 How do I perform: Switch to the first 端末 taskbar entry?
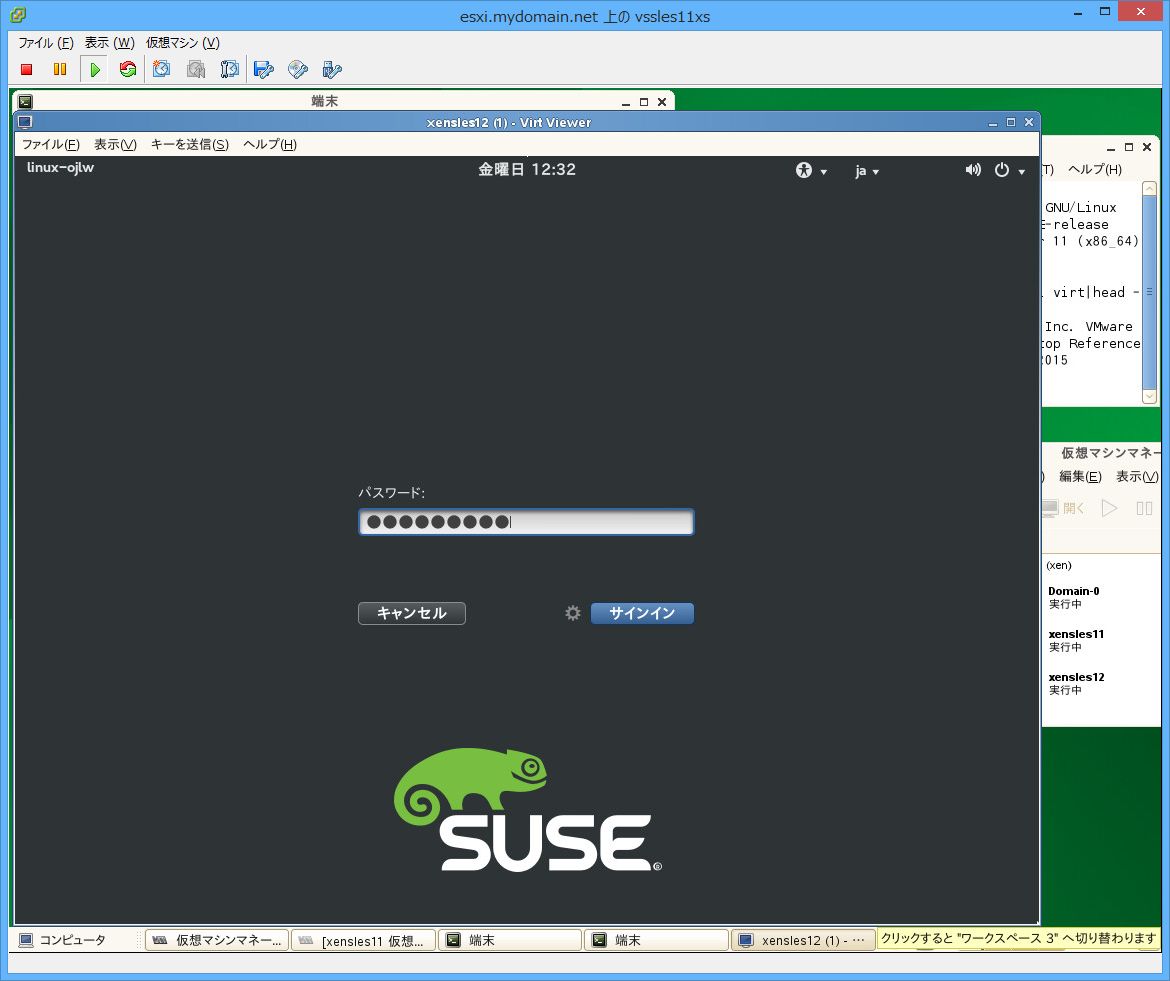click(510, 940)
